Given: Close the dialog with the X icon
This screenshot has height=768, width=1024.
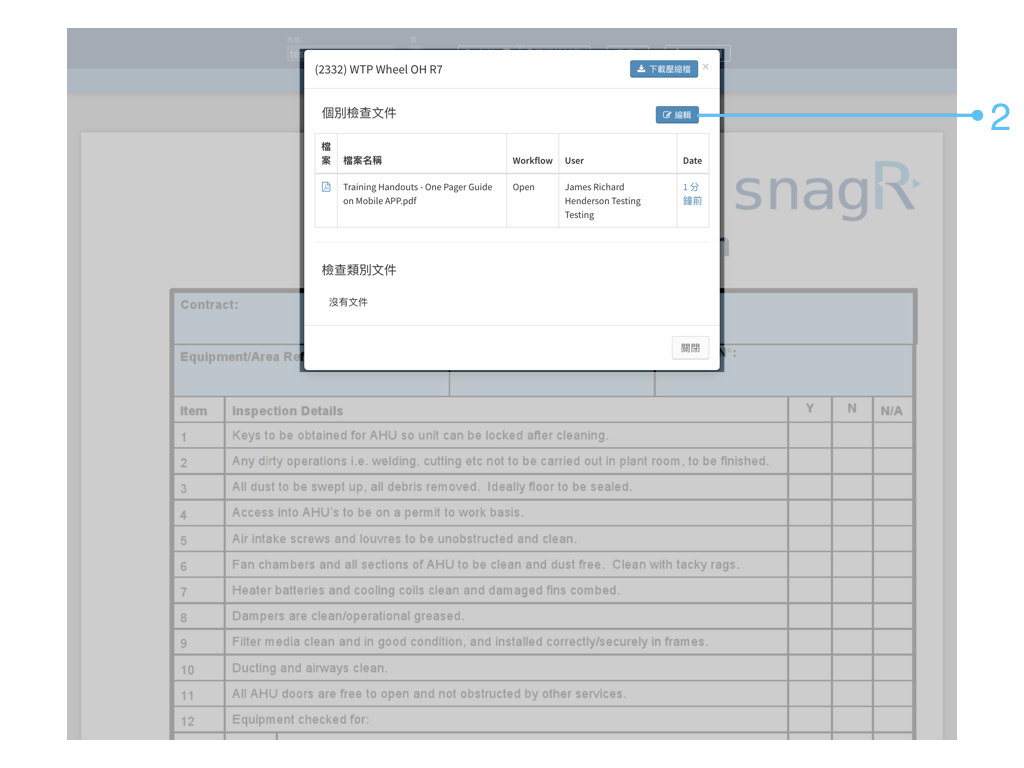Looking at the screenshot, I should [x=705, y=67].
